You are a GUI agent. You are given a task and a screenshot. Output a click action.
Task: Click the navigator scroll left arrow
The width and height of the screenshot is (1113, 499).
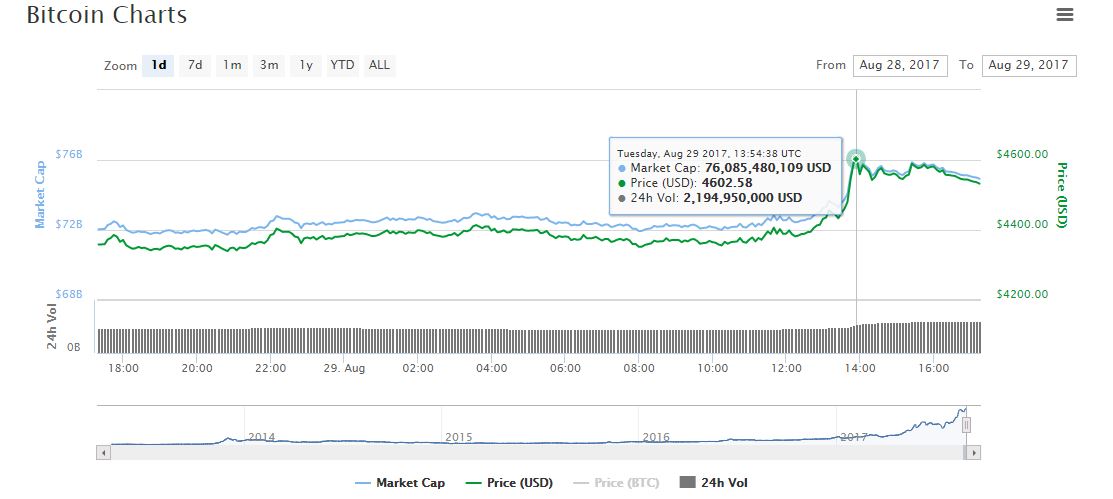tap(104, 452)
